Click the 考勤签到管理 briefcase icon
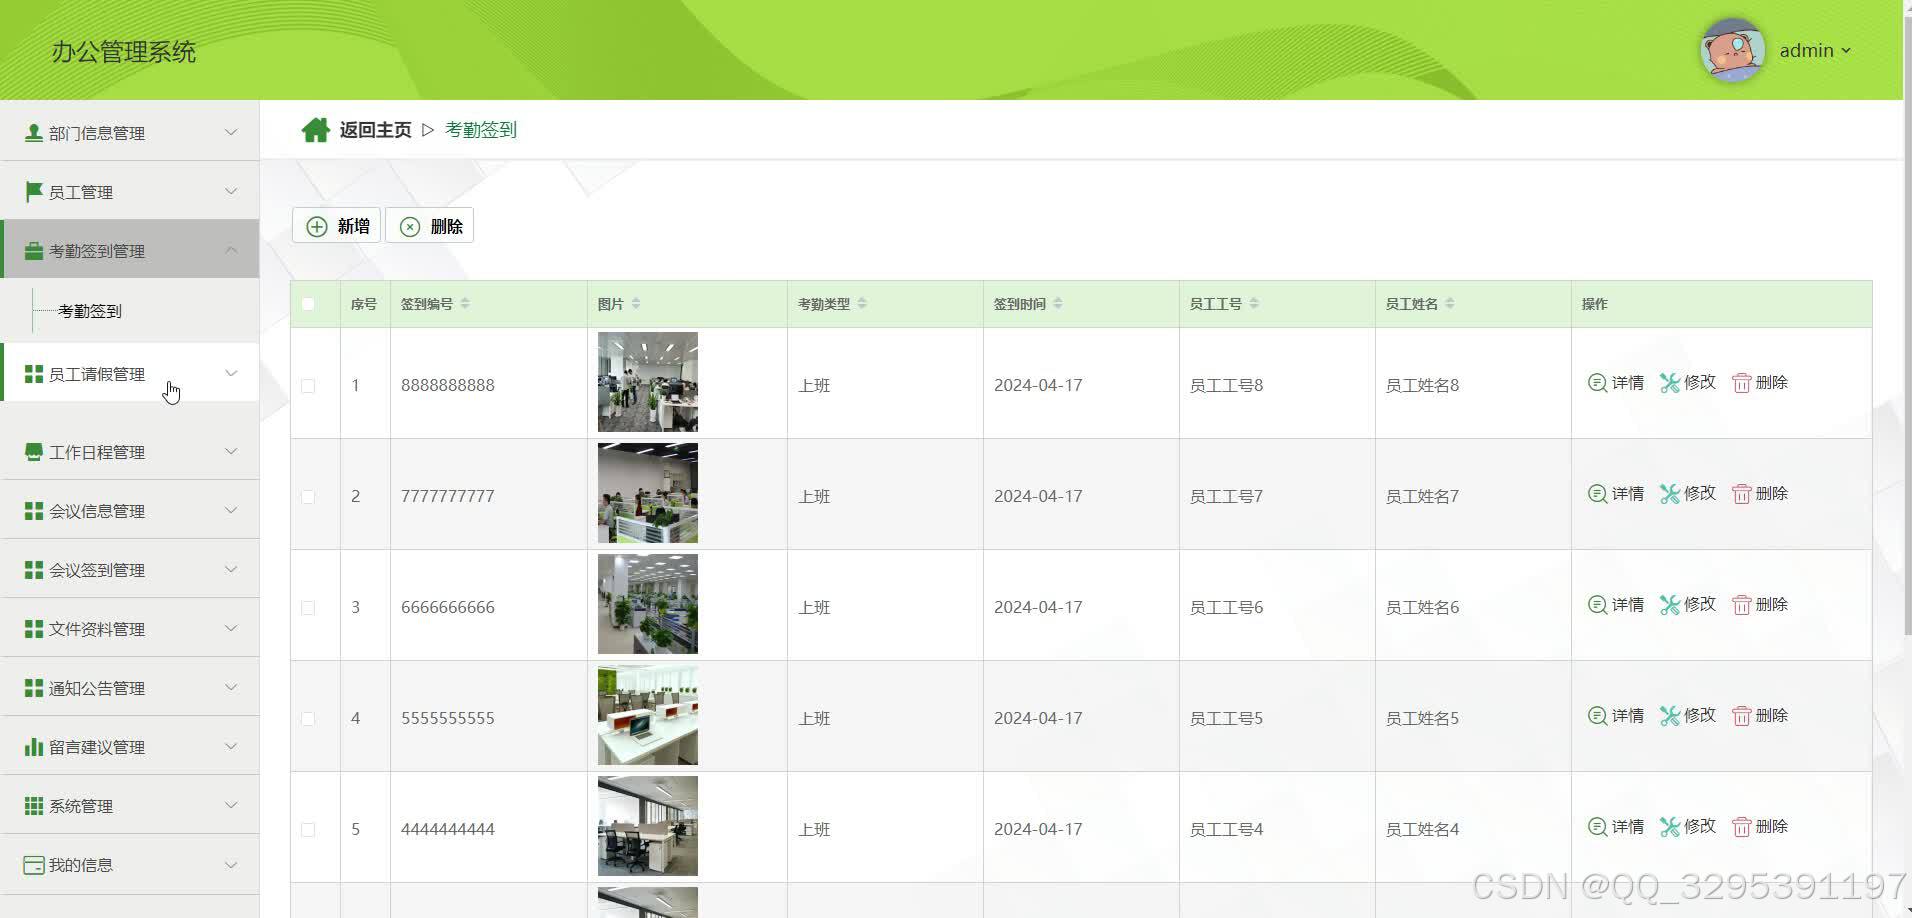Viewport: 1912px width, 918px height. pos(33,250)
